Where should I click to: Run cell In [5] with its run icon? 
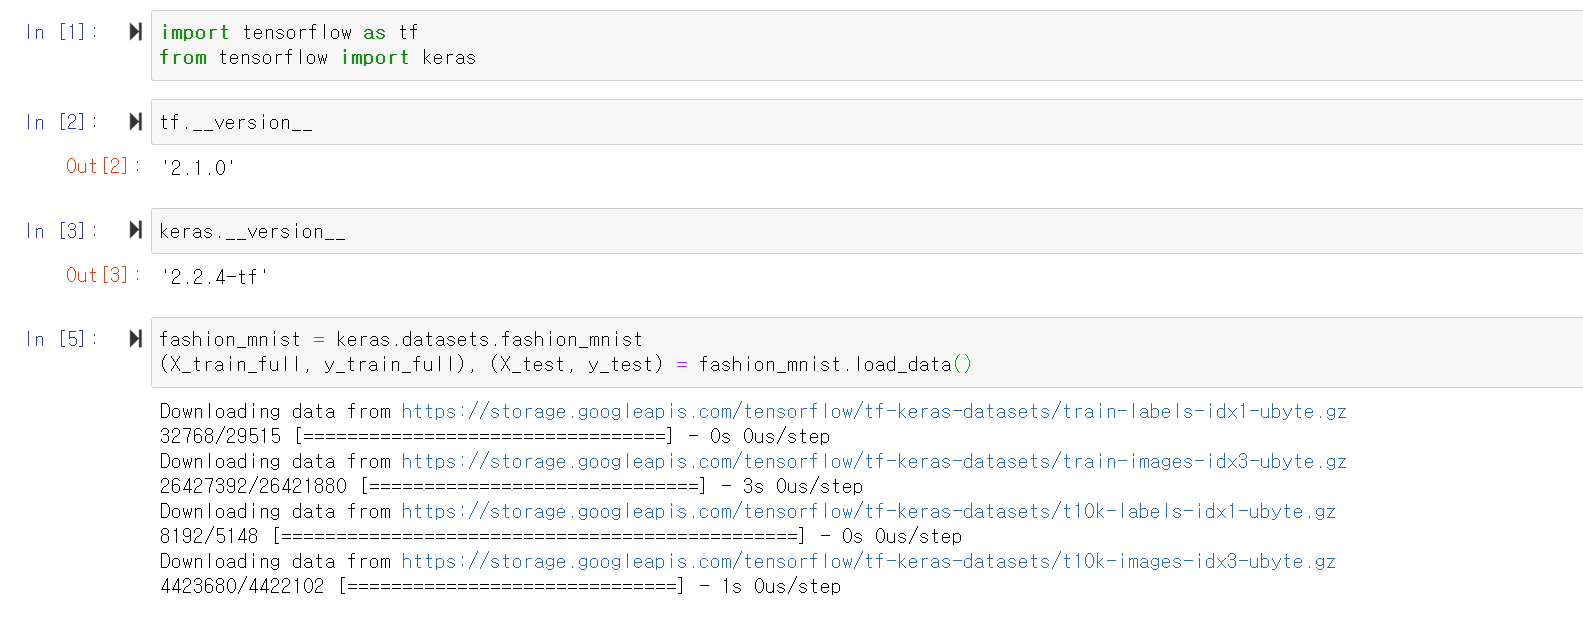pos(136,339)
